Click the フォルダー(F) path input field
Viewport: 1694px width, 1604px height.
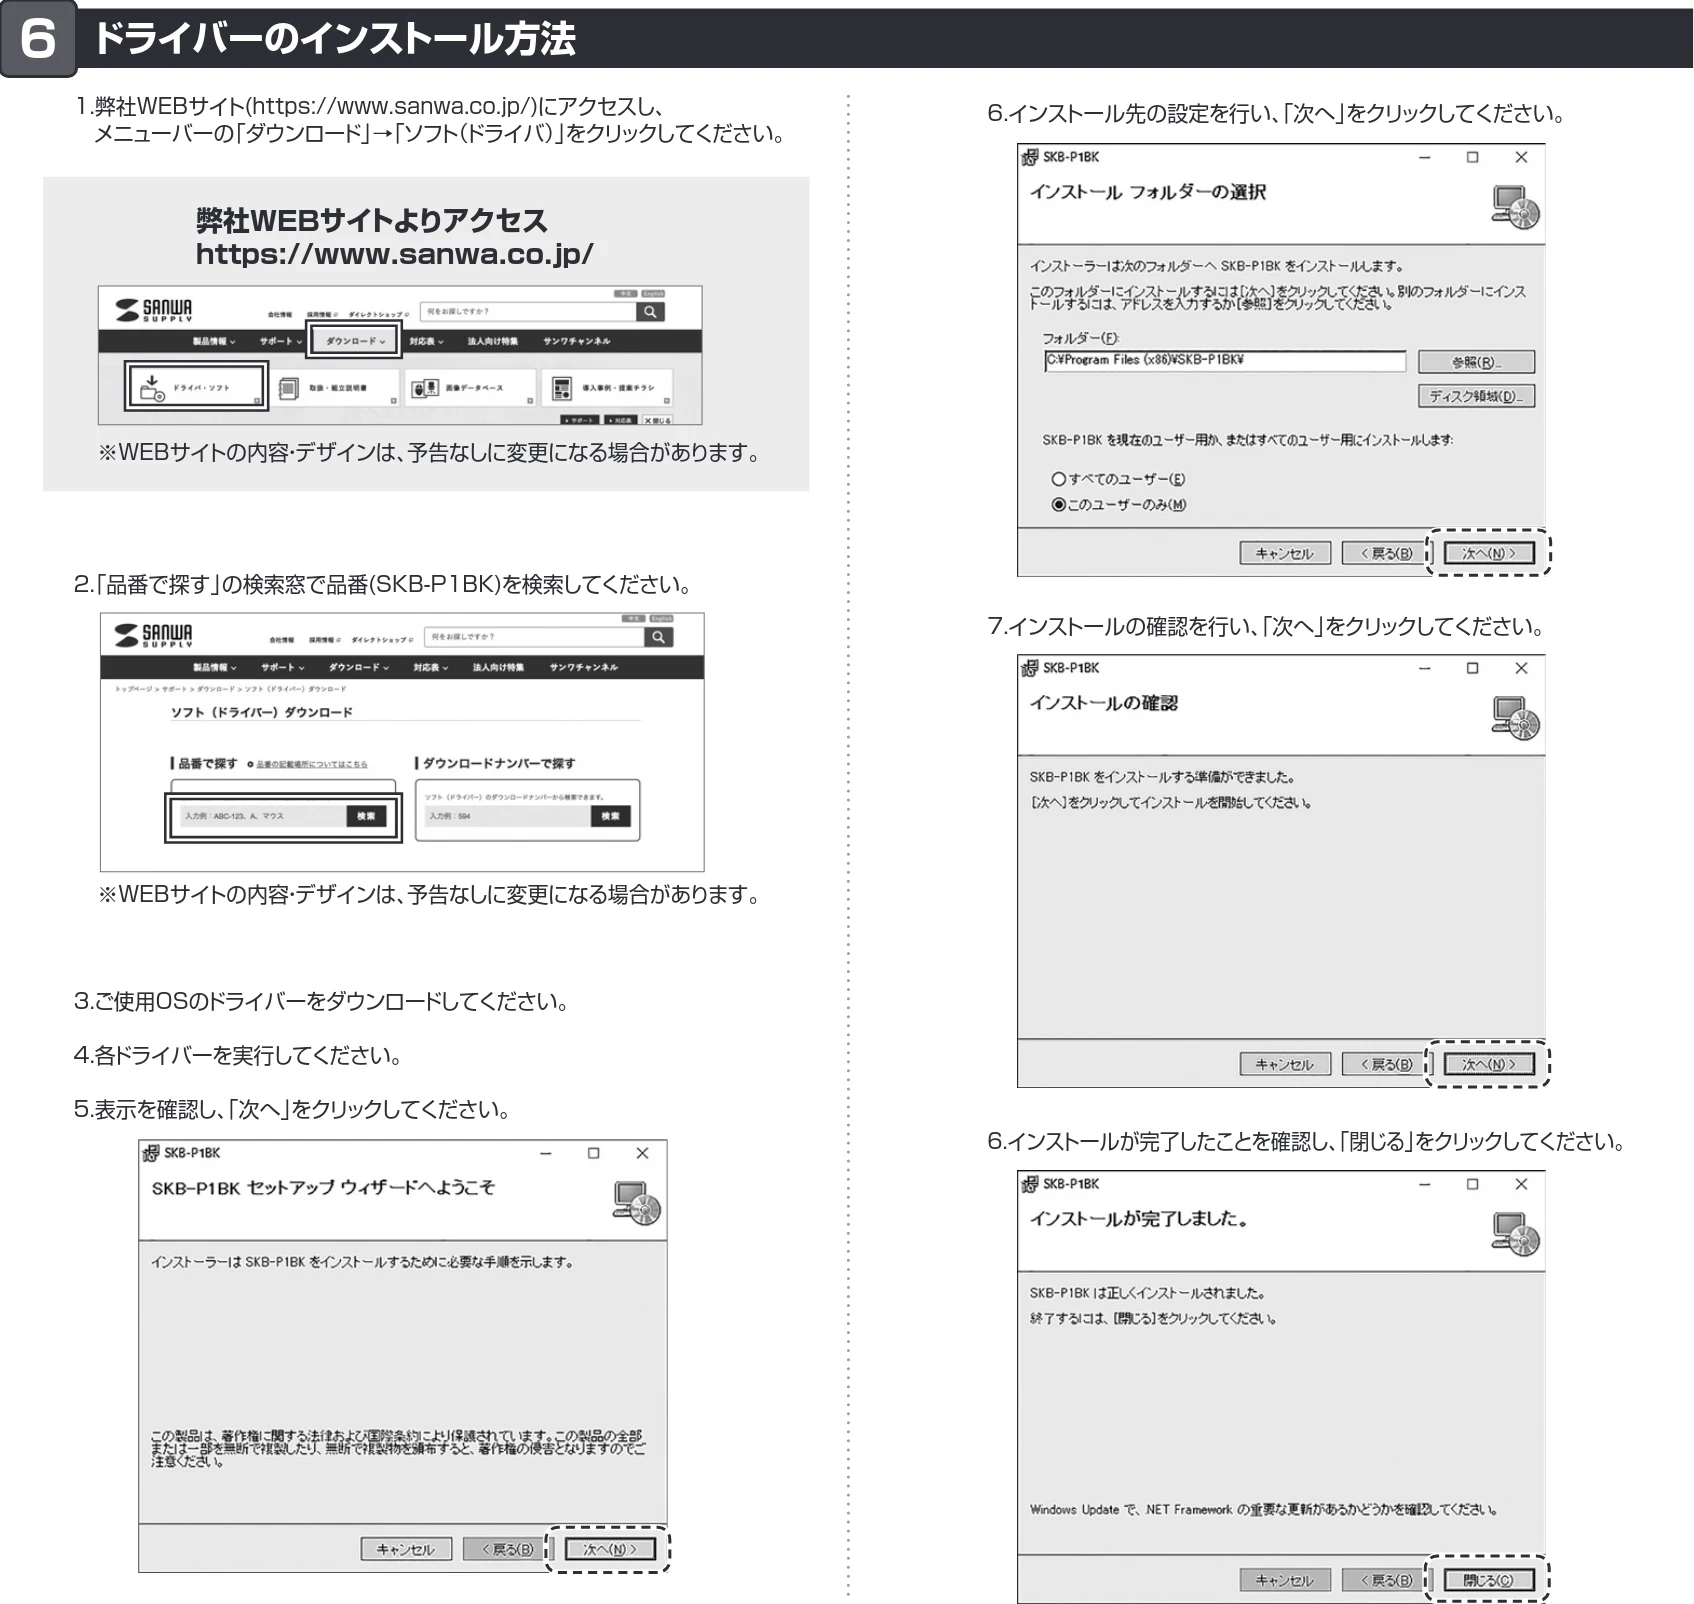(1225, 361)
